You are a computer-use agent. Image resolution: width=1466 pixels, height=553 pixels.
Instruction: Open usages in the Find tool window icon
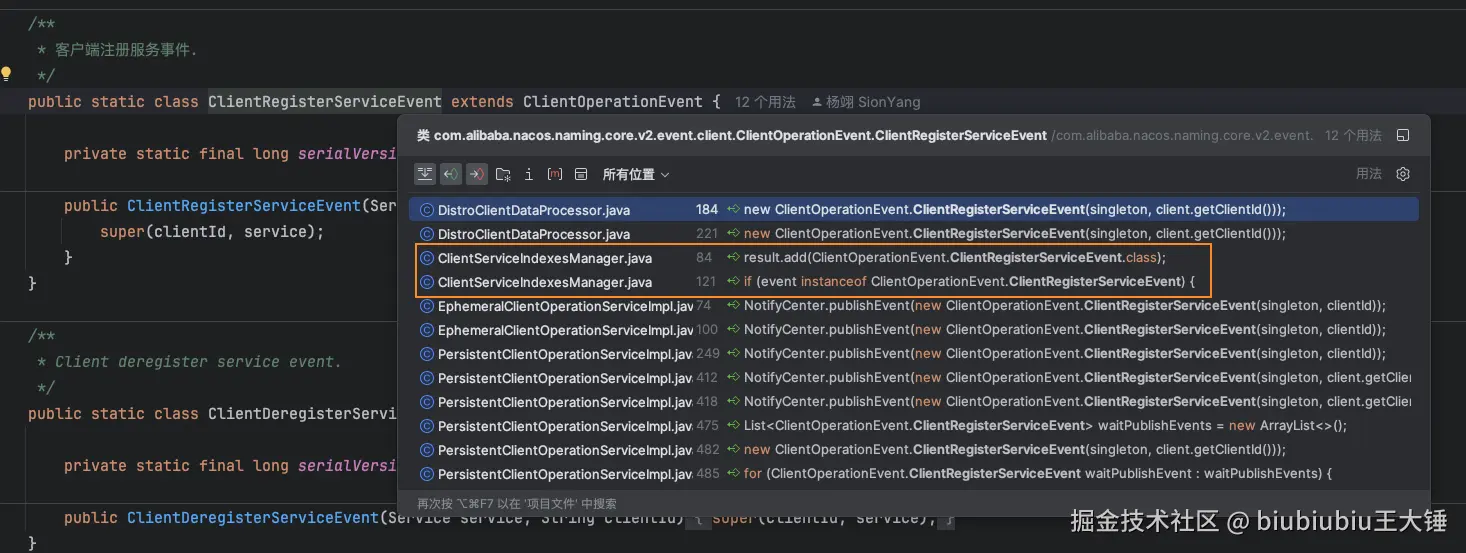(1403, 135)
